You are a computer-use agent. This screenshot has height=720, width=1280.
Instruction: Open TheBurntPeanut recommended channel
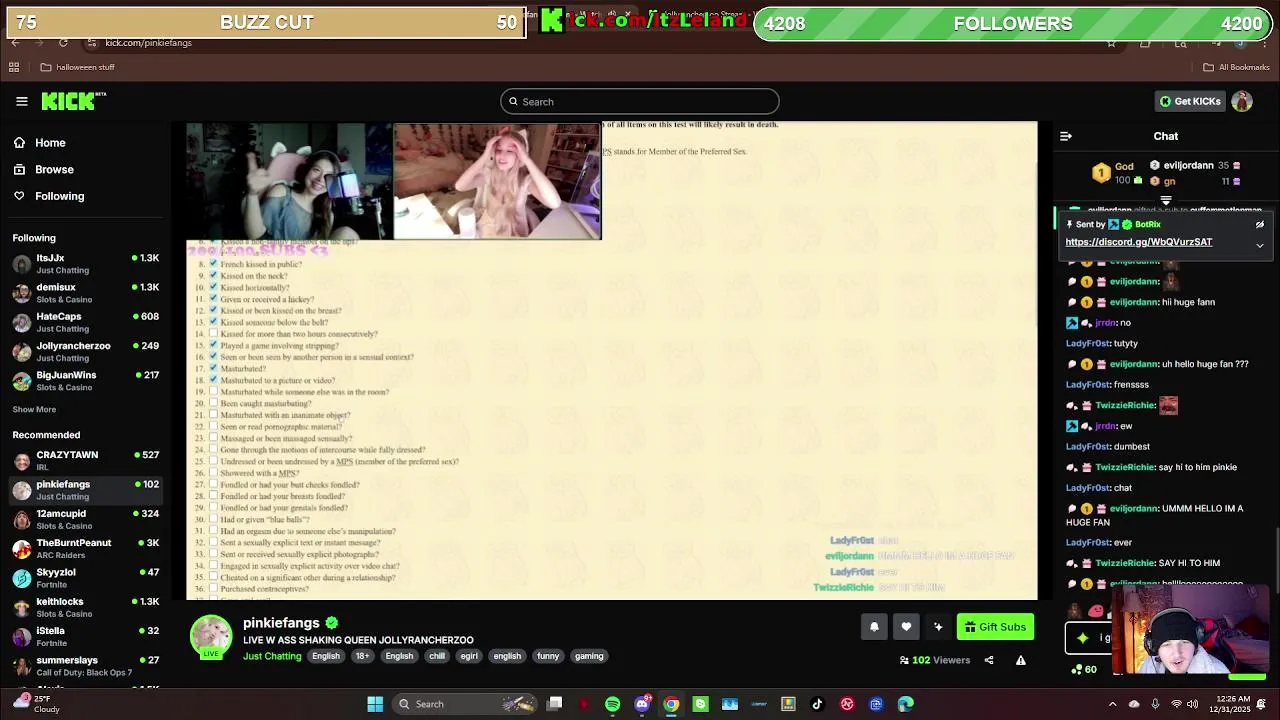[x=85, y=548]
